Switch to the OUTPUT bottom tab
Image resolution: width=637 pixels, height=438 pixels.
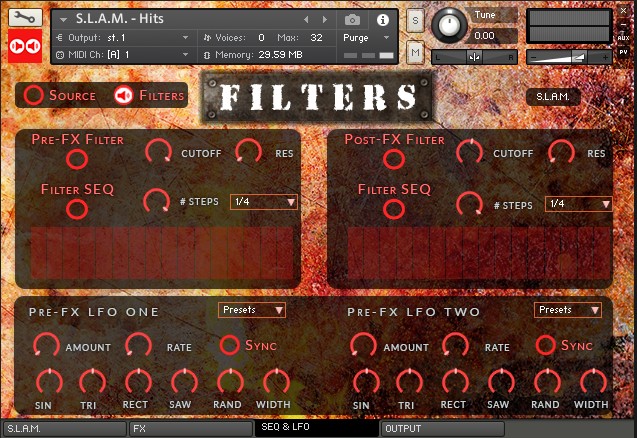[x=443, y=429]
